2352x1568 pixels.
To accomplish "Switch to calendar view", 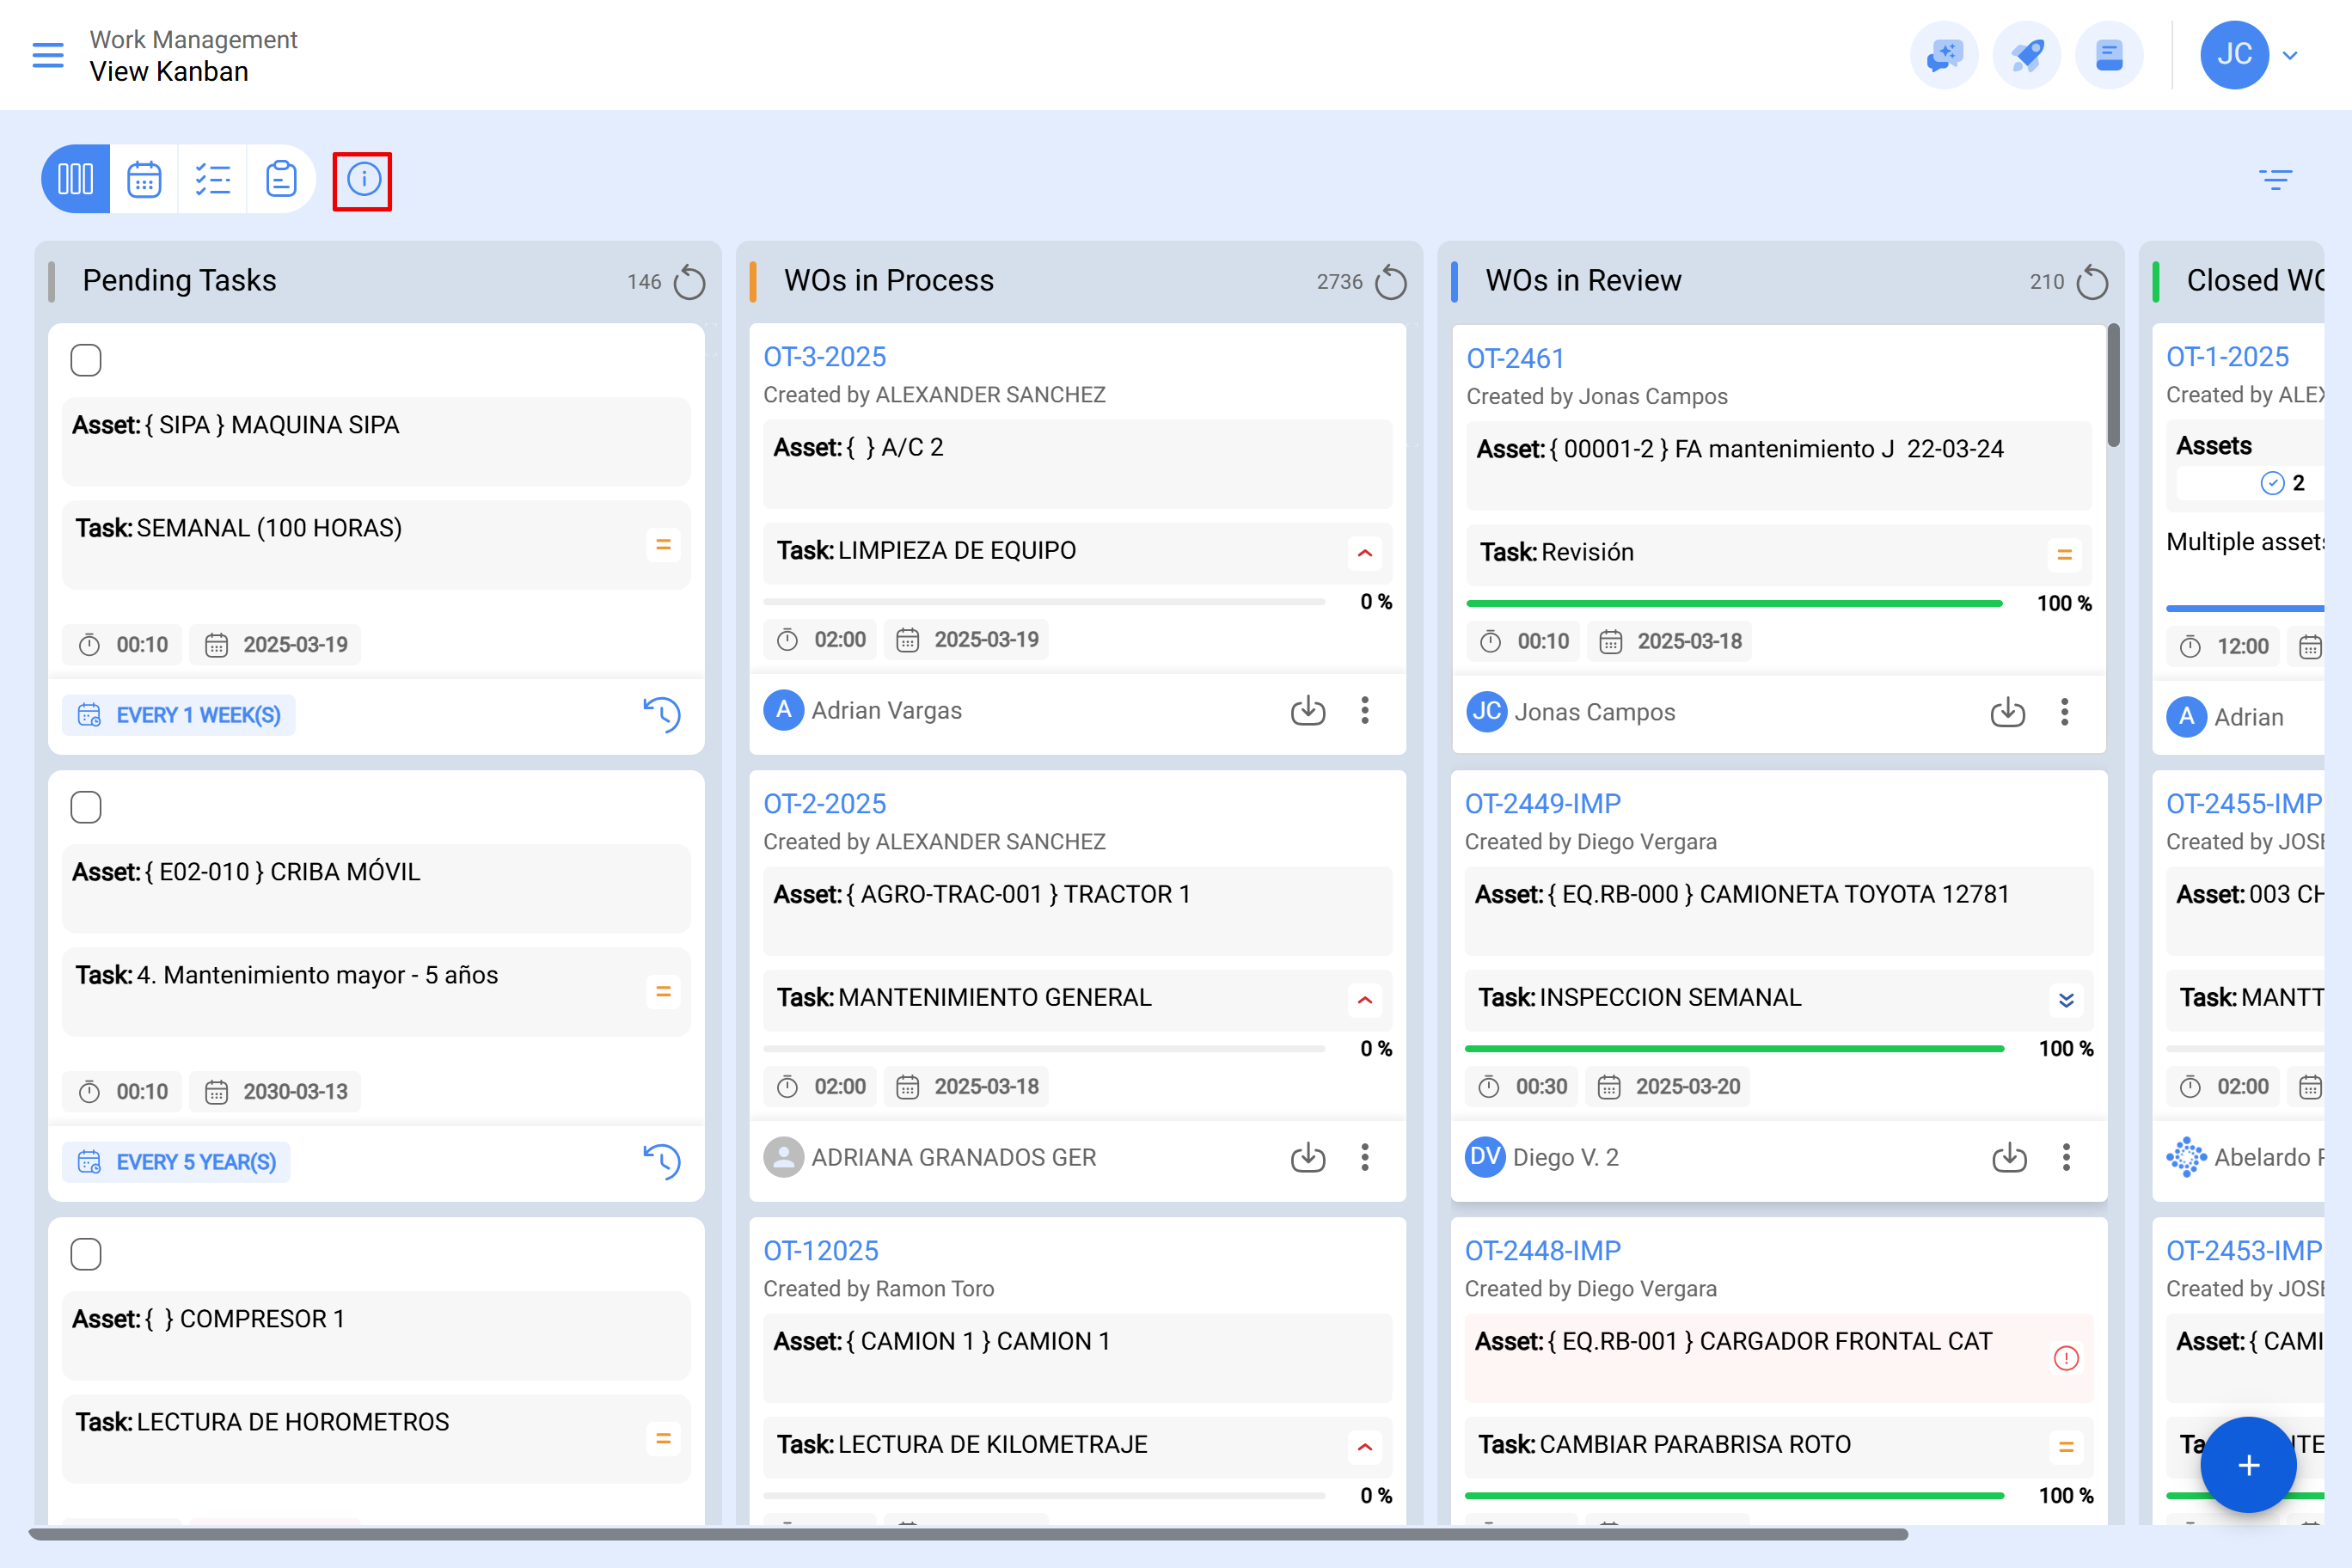I will pos(144,179).
